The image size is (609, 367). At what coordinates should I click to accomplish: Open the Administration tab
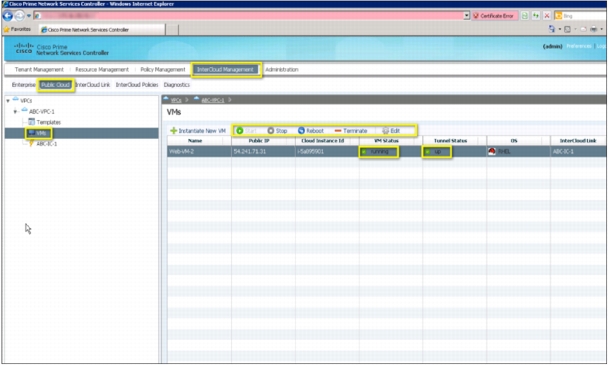(x=282, y=70)
